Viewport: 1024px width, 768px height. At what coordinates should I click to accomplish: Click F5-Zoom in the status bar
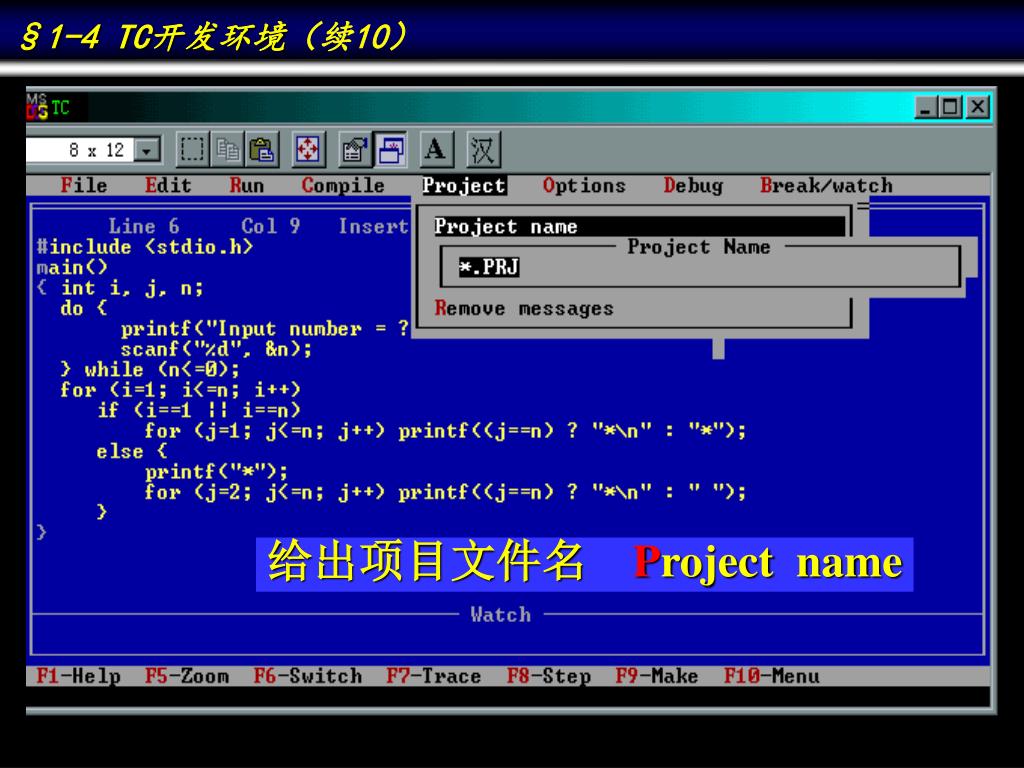point(187,675)
